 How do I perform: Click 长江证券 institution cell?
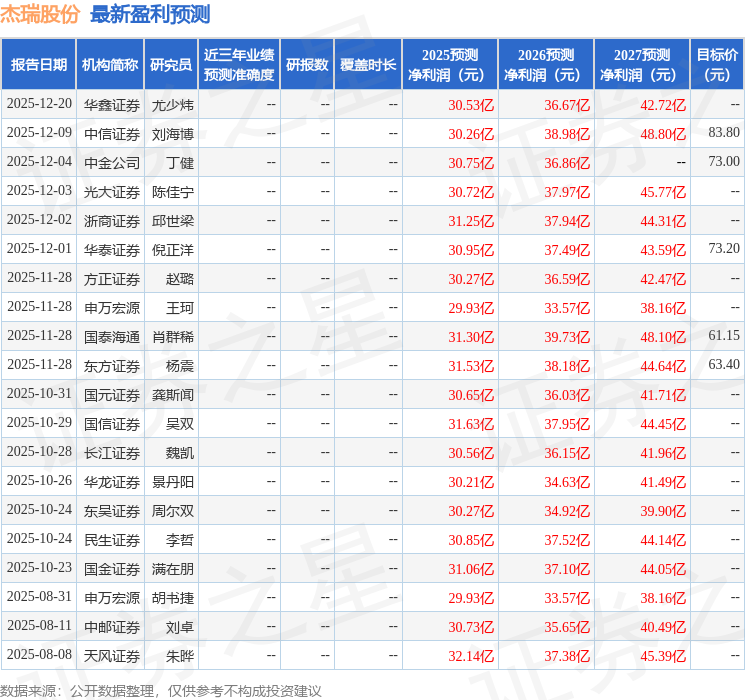click(x=112, y=453)
